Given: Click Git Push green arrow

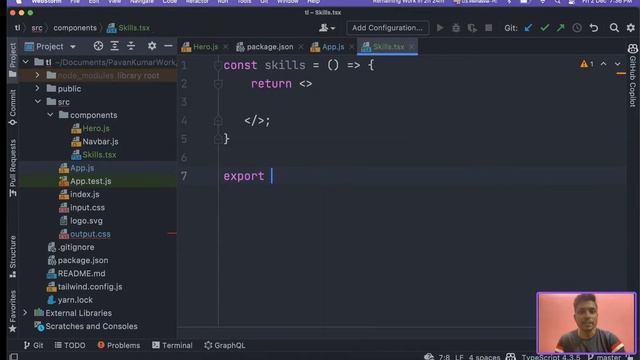Looking at the screenshot, I should point(560,28).
